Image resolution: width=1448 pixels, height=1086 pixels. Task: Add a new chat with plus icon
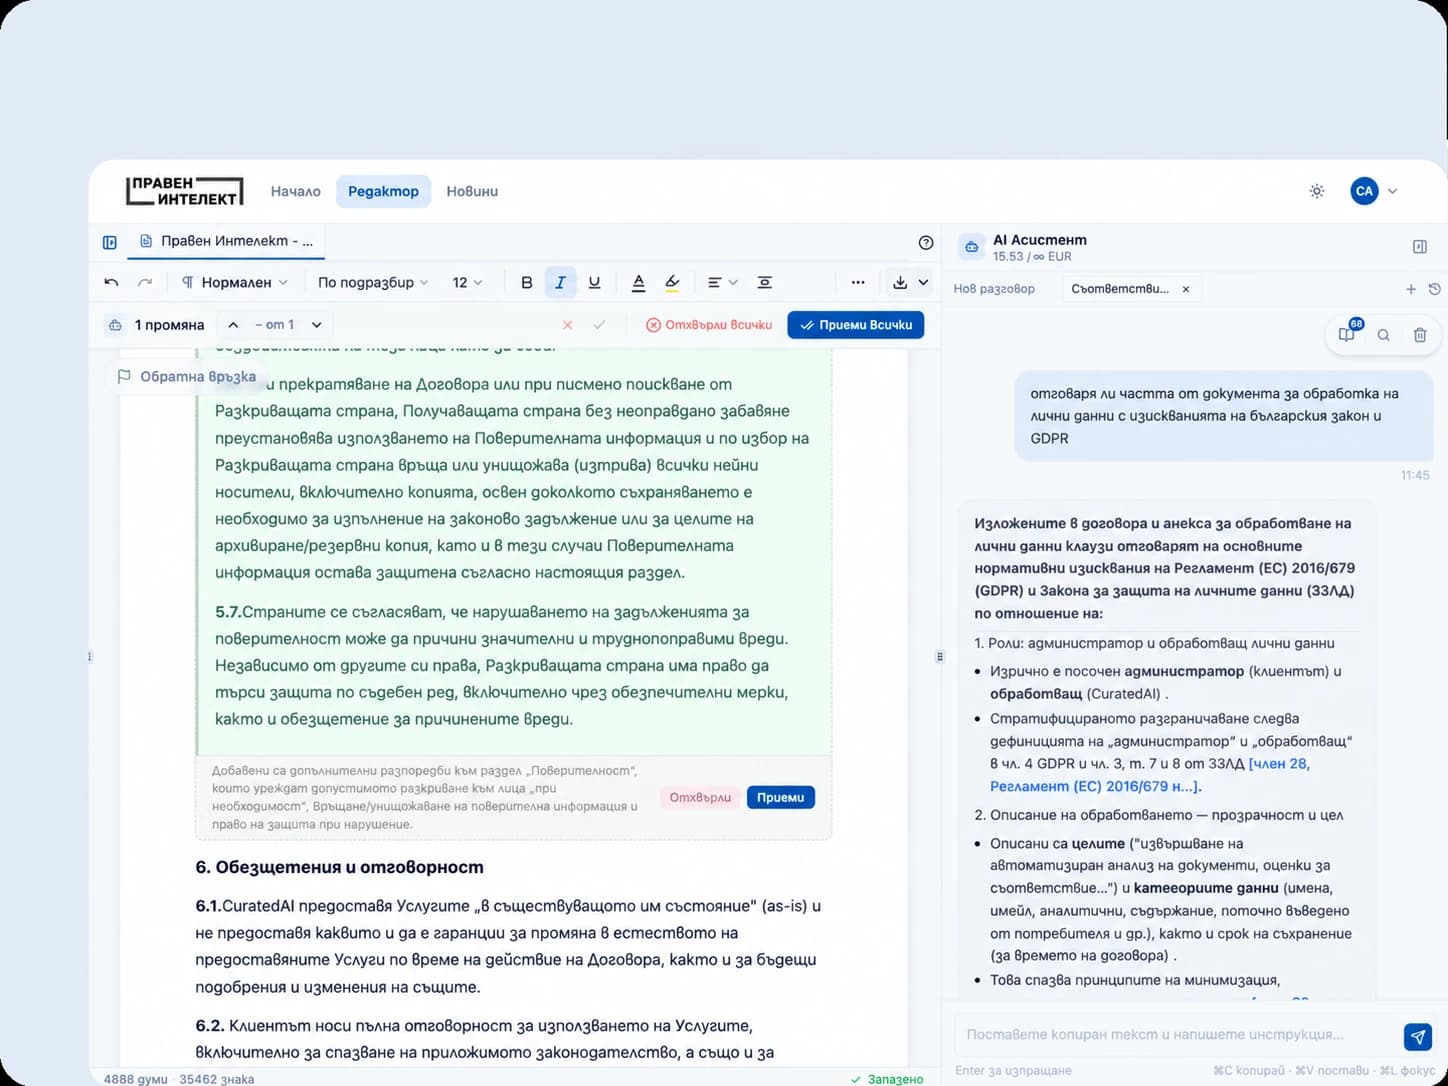tap(1411, 289)
